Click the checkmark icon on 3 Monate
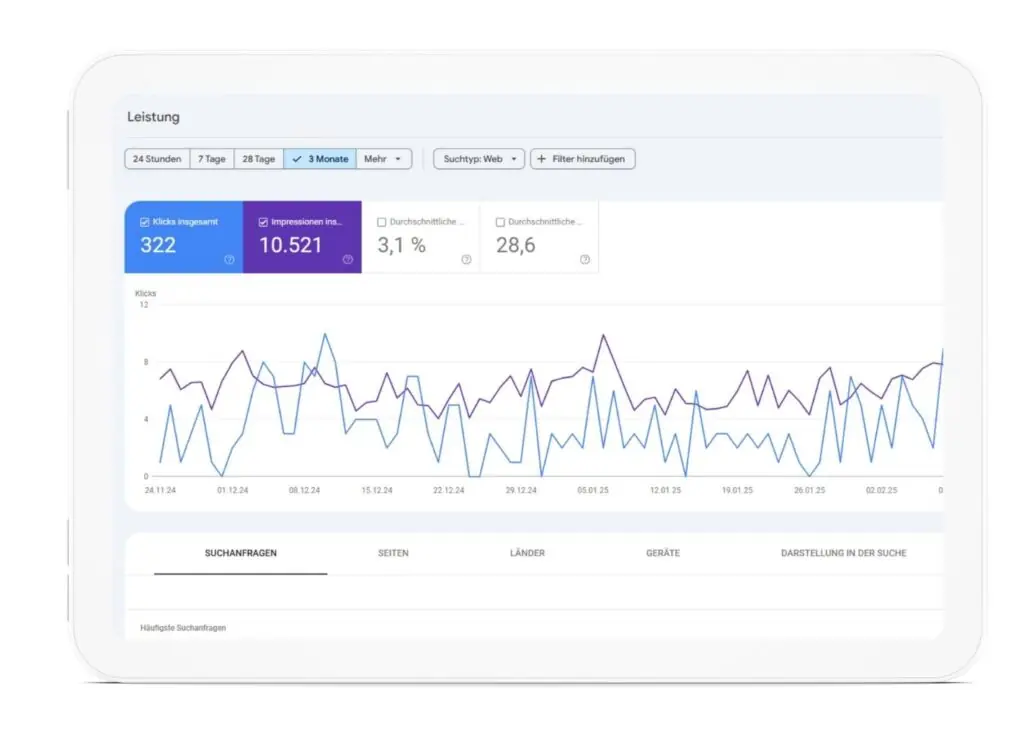This screenshot has height=740, width=1024. click(x=296, y=158)
